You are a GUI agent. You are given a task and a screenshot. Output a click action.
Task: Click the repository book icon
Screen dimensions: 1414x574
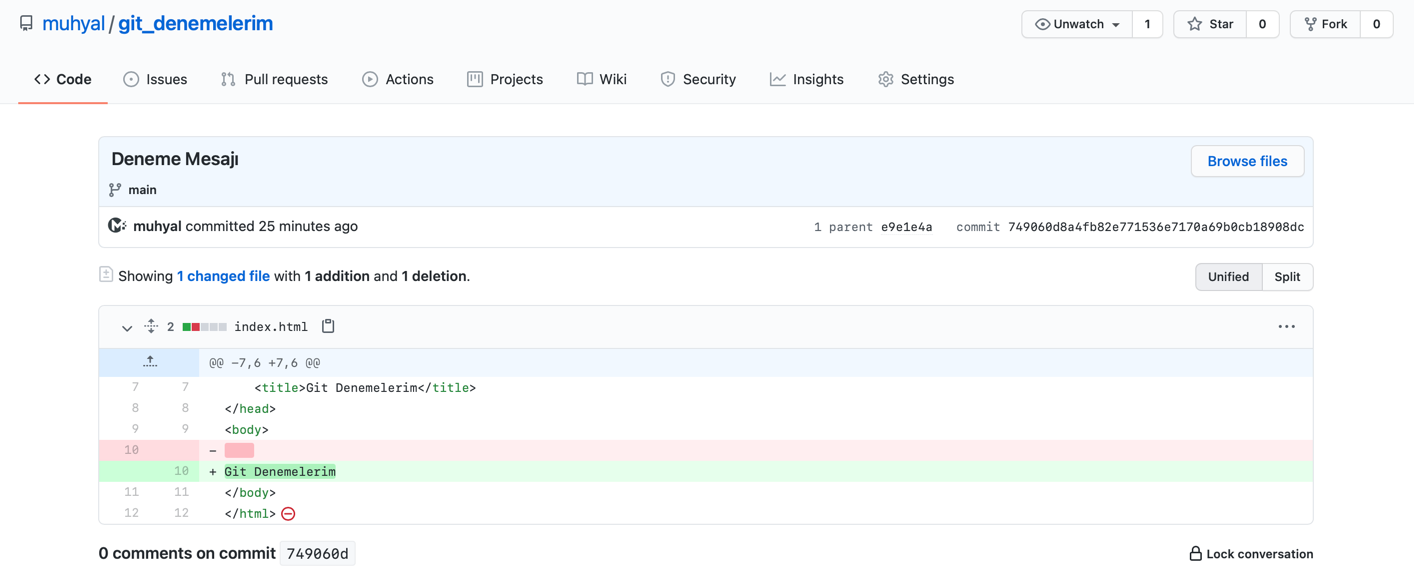[26, 23]
